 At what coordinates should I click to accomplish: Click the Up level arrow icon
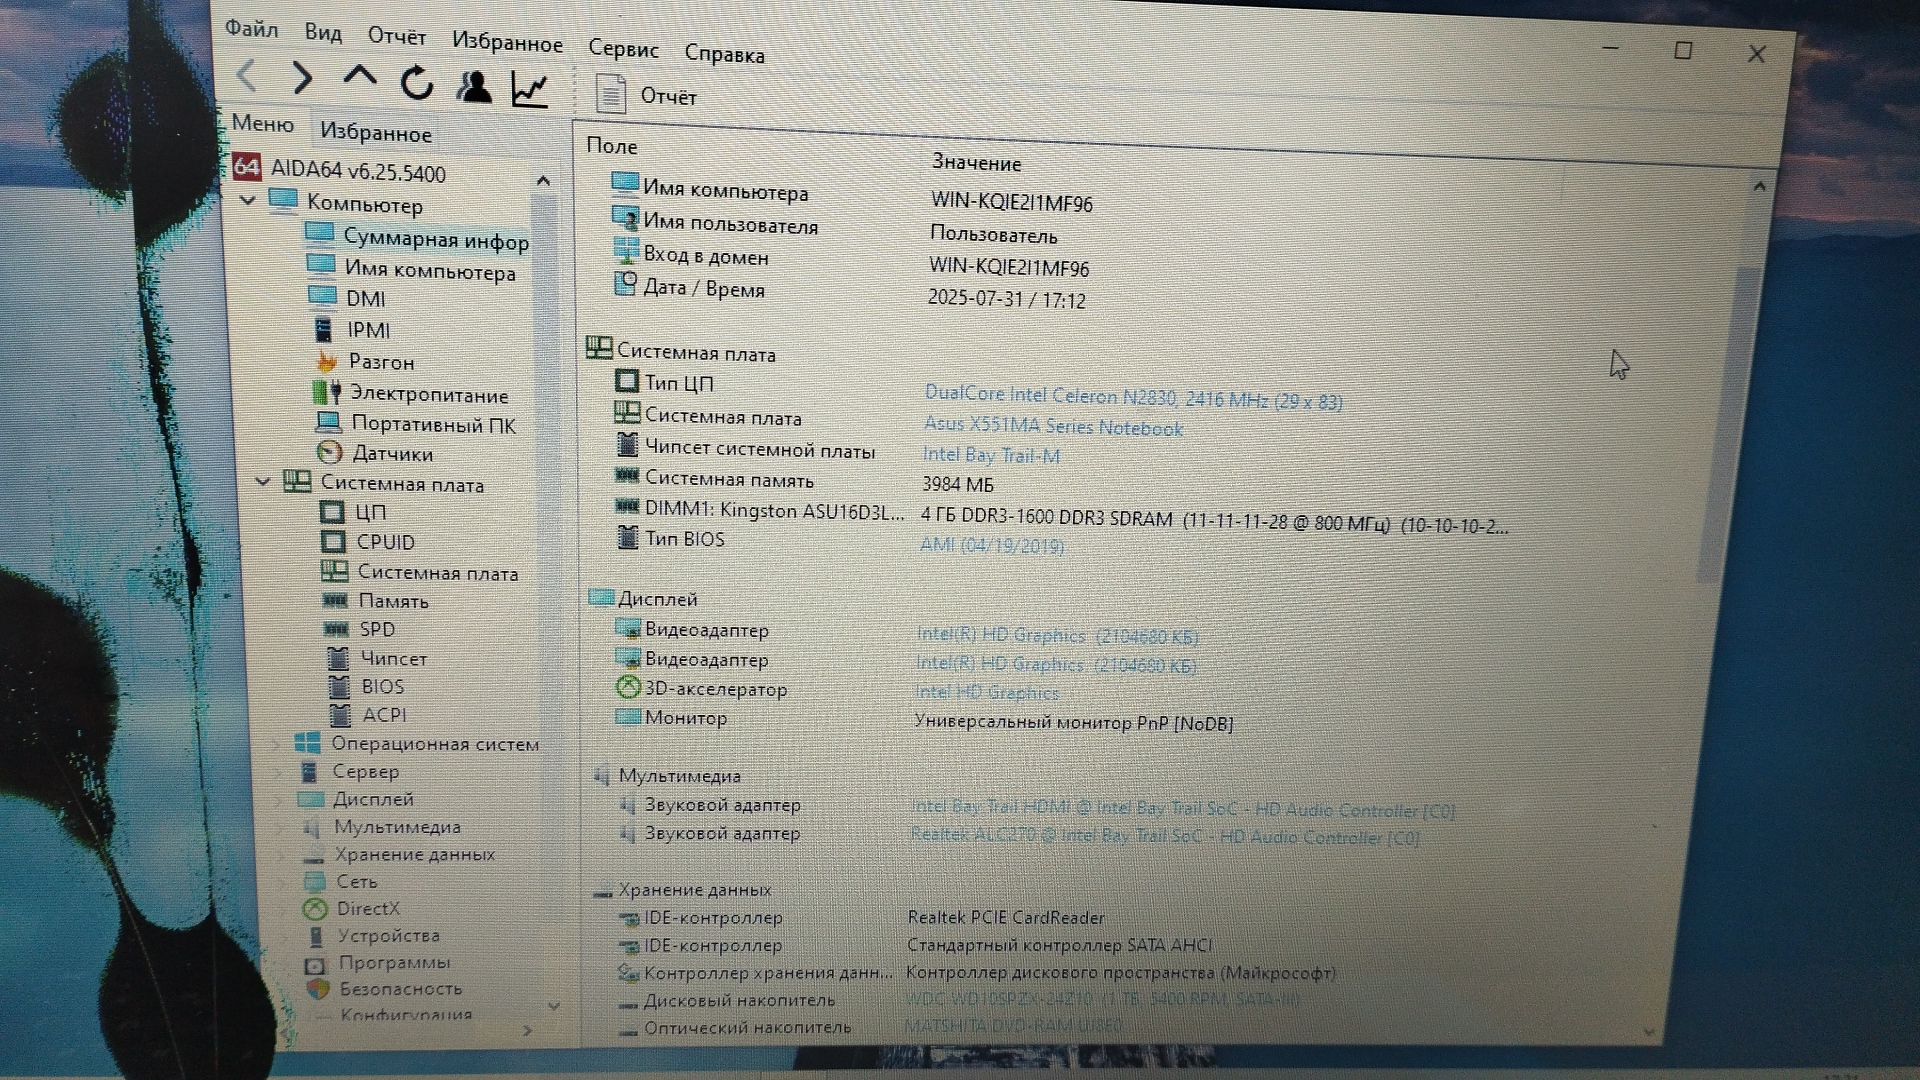tap(359, 78)
